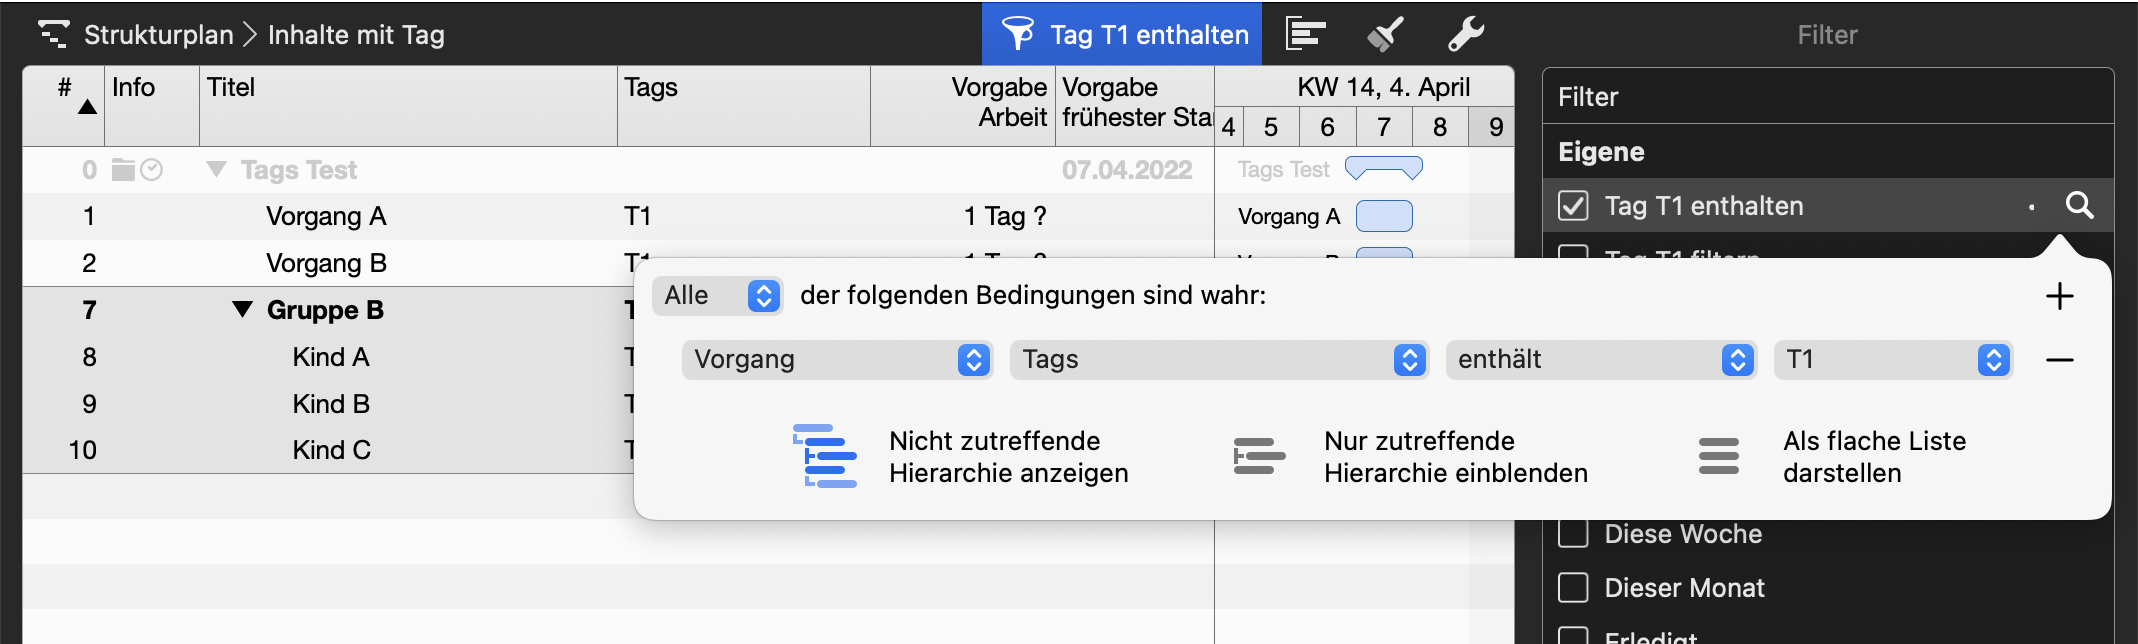
Task: Click the paintbrush formatting icon
Action: (1385, 34)
